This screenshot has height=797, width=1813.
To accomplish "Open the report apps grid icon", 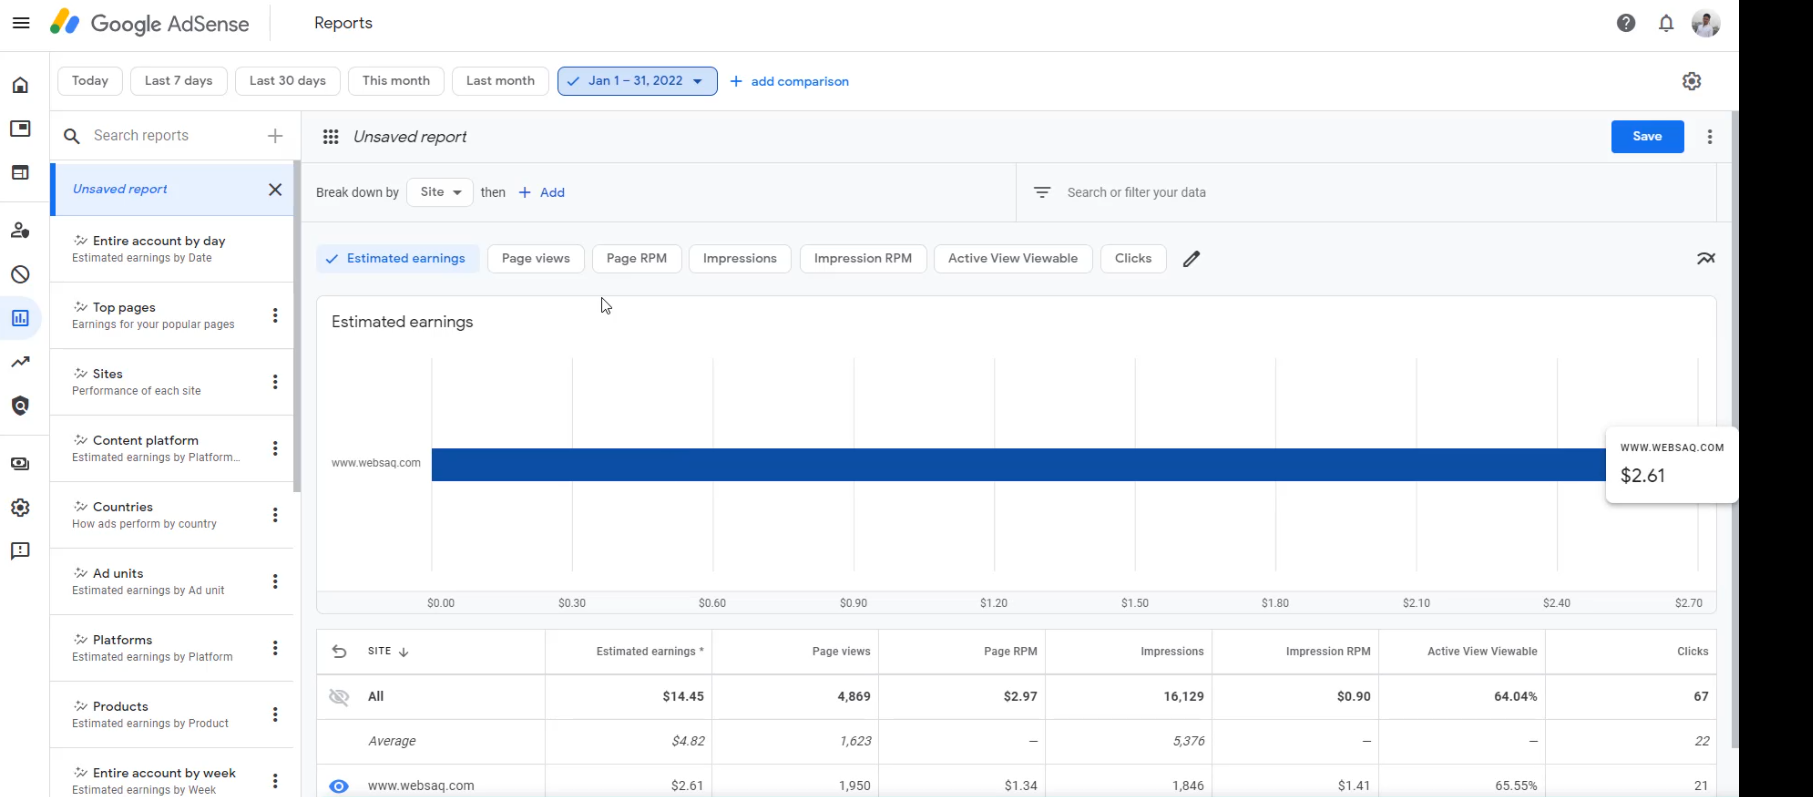I will [331, 137].
